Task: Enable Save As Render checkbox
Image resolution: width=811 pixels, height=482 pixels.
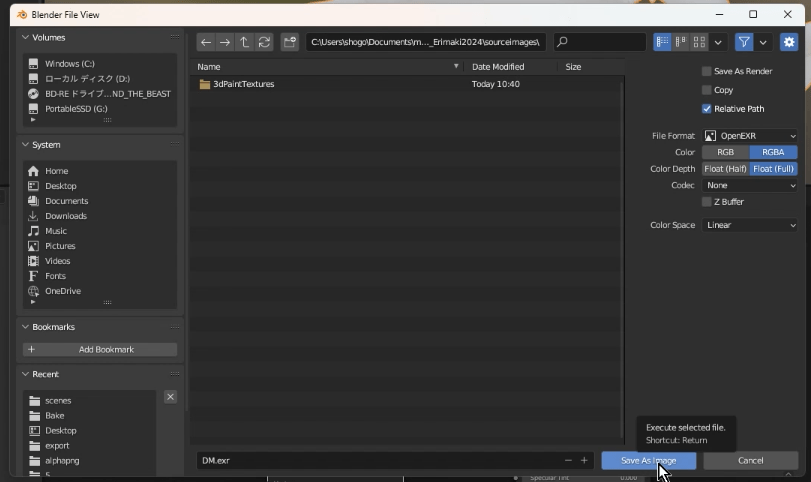Action: (x=707, y=72)
